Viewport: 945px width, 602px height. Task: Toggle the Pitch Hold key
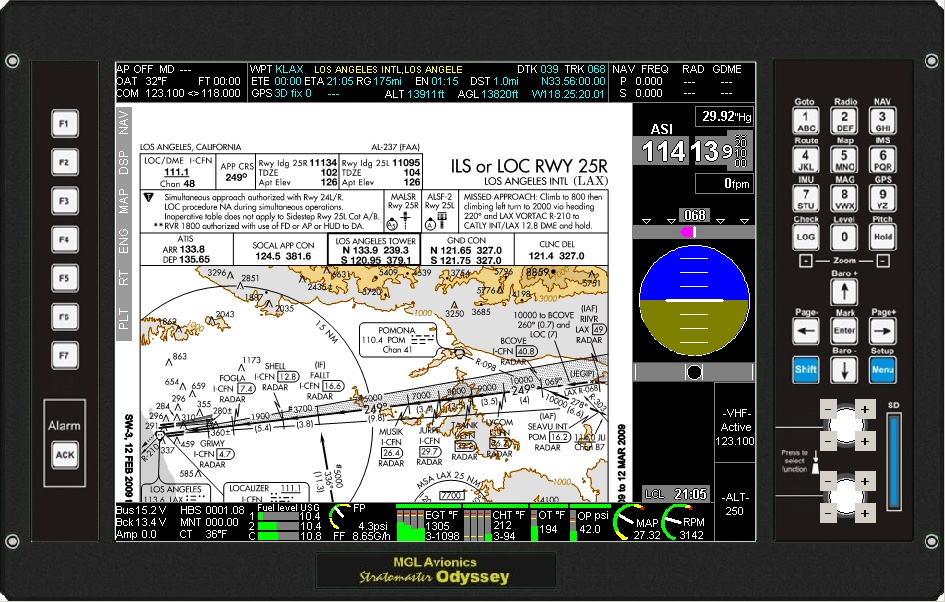[882, 237]
